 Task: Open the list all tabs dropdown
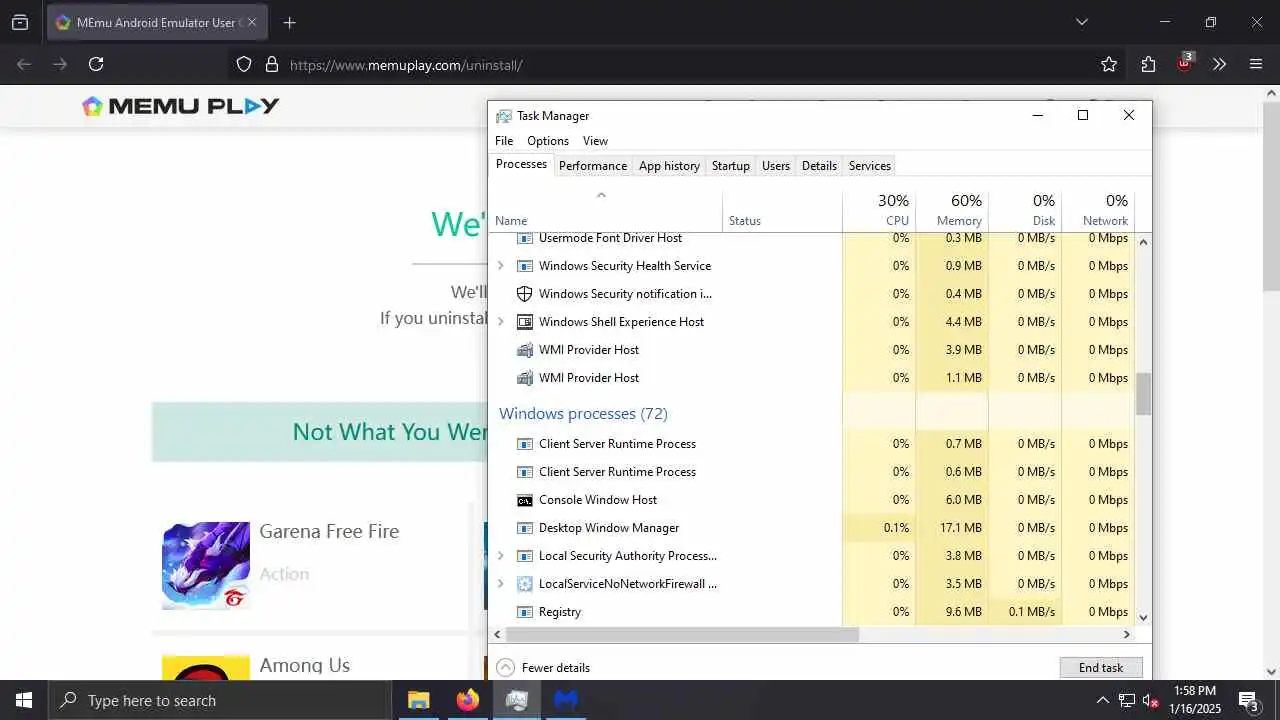[x=1081, y=22]
